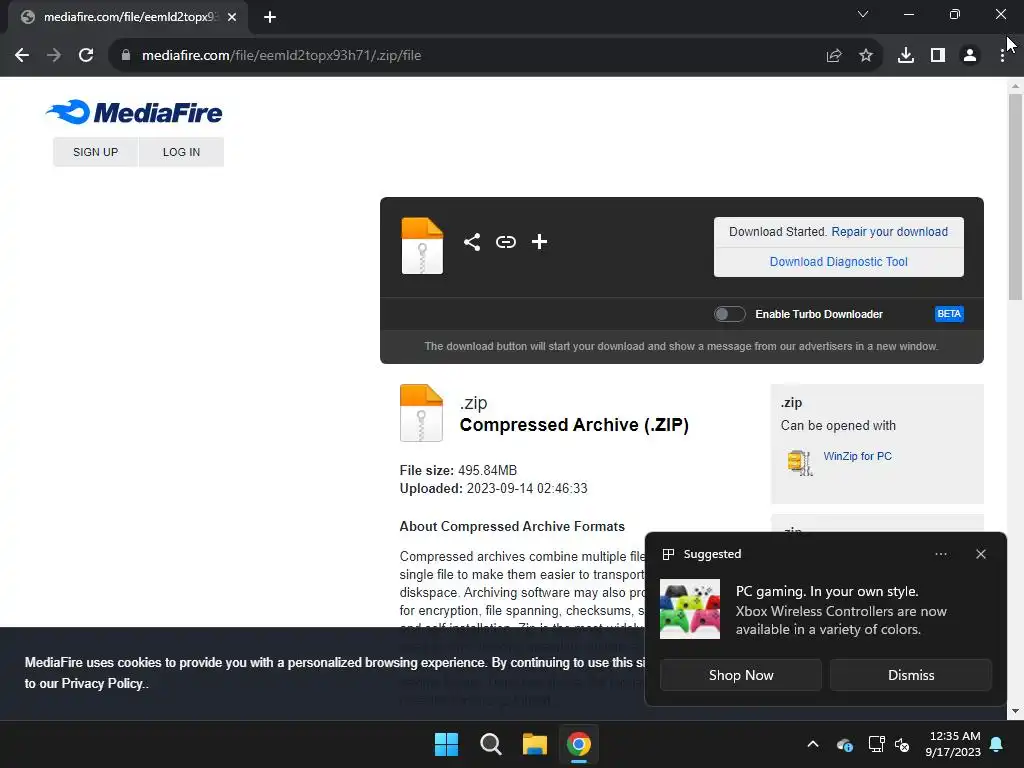Click the network display tray icon
Viewport: 1024px width, 768px height.
876,744
